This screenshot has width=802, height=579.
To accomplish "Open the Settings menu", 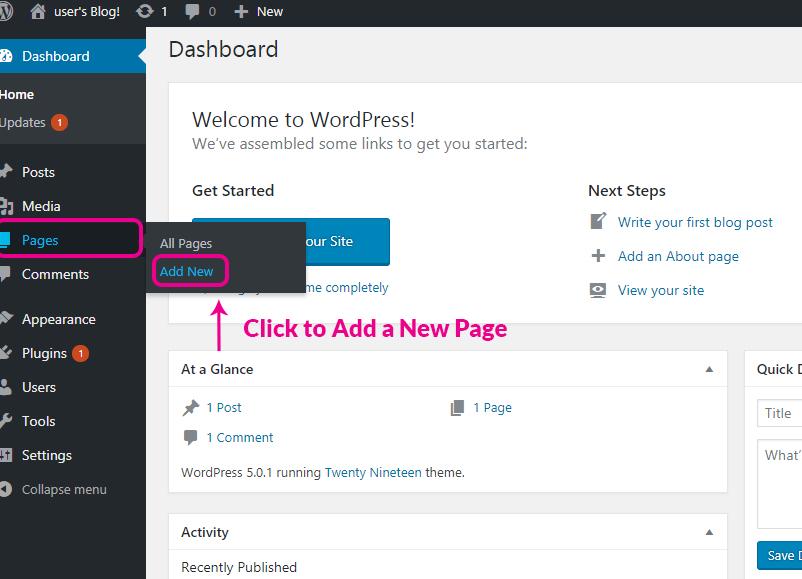I will tap(73, 455).
